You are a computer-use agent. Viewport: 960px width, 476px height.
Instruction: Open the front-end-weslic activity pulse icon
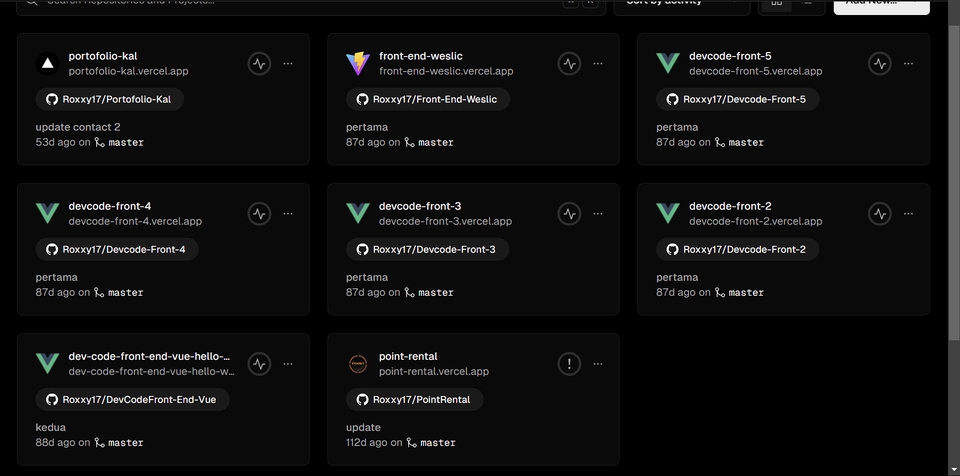(569, 63)
